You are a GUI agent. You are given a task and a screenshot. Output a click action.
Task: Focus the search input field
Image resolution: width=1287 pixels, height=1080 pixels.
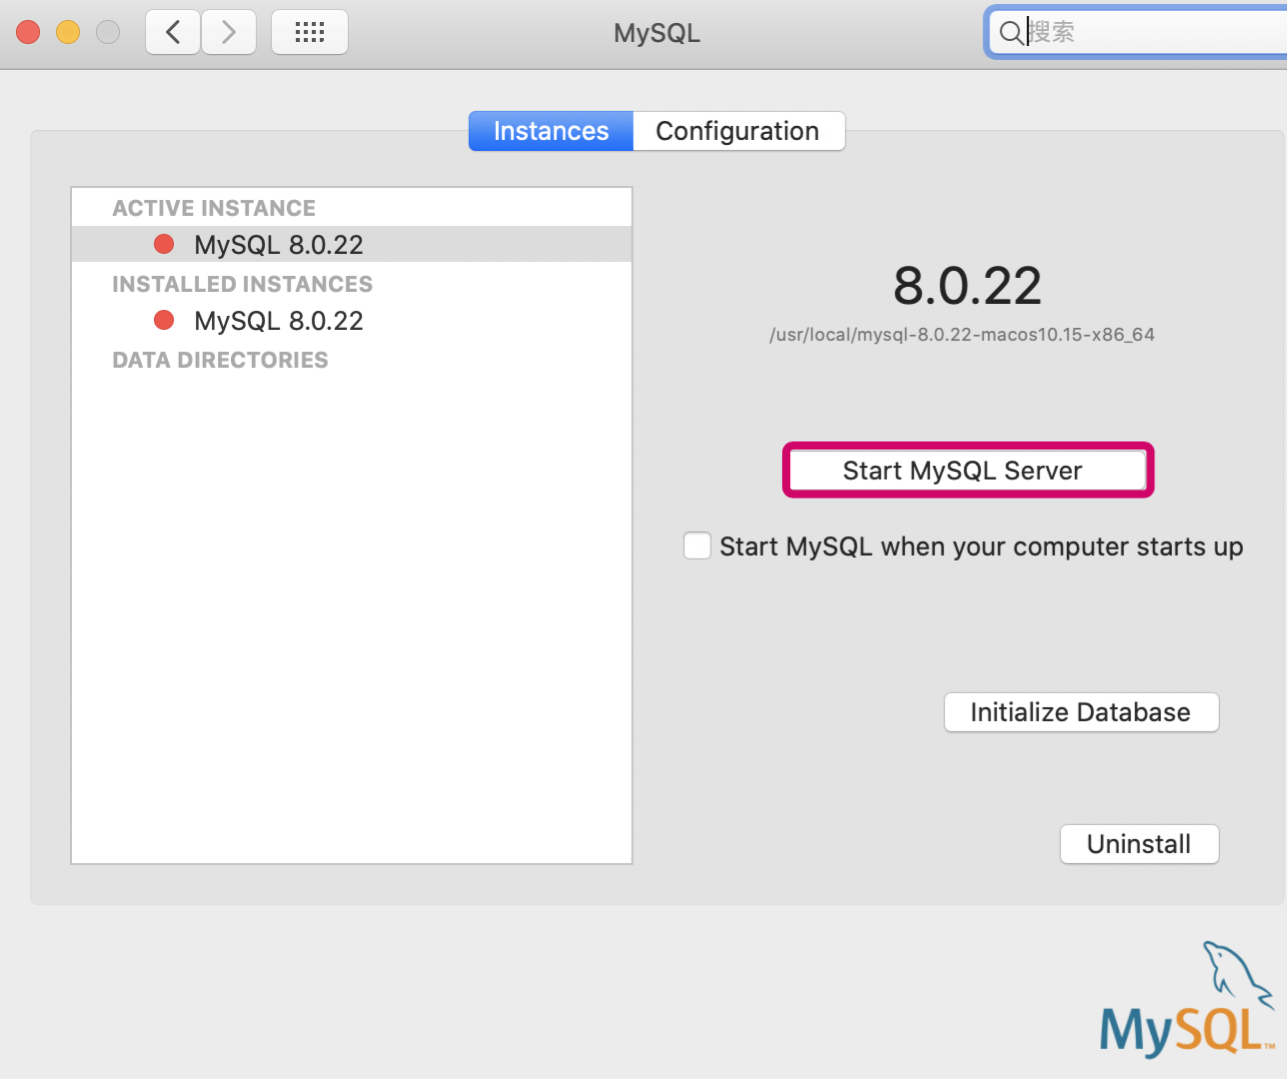click(1140, 32)
